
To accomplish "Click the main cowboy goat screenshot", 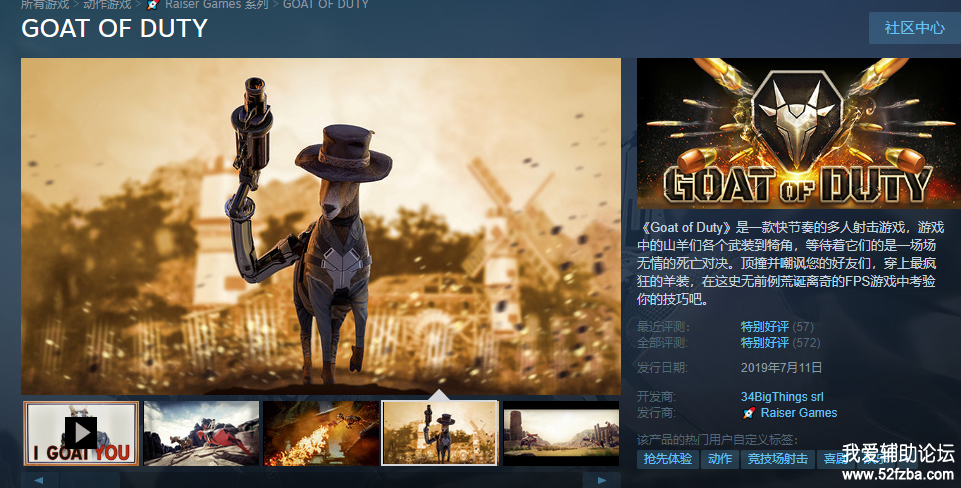I will (x=321, y=226).
